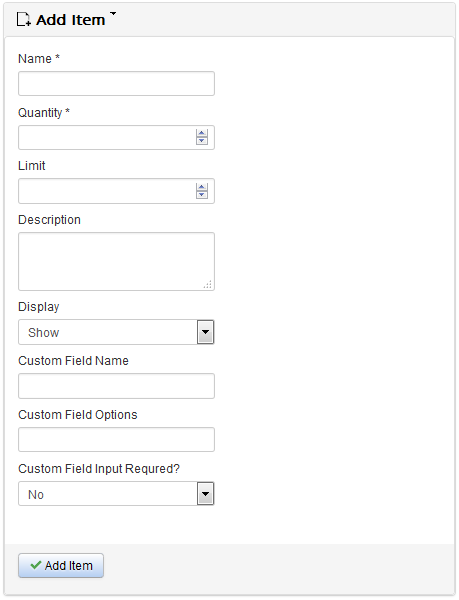Focus the Name input field
Image resolution: width=459 pixels, height=600 pixels.
116,83
